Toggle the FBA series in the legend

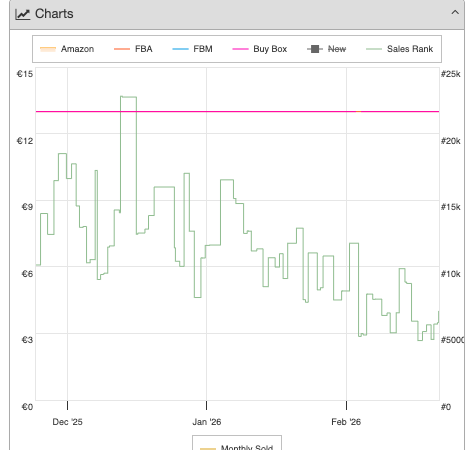point(133,49)
